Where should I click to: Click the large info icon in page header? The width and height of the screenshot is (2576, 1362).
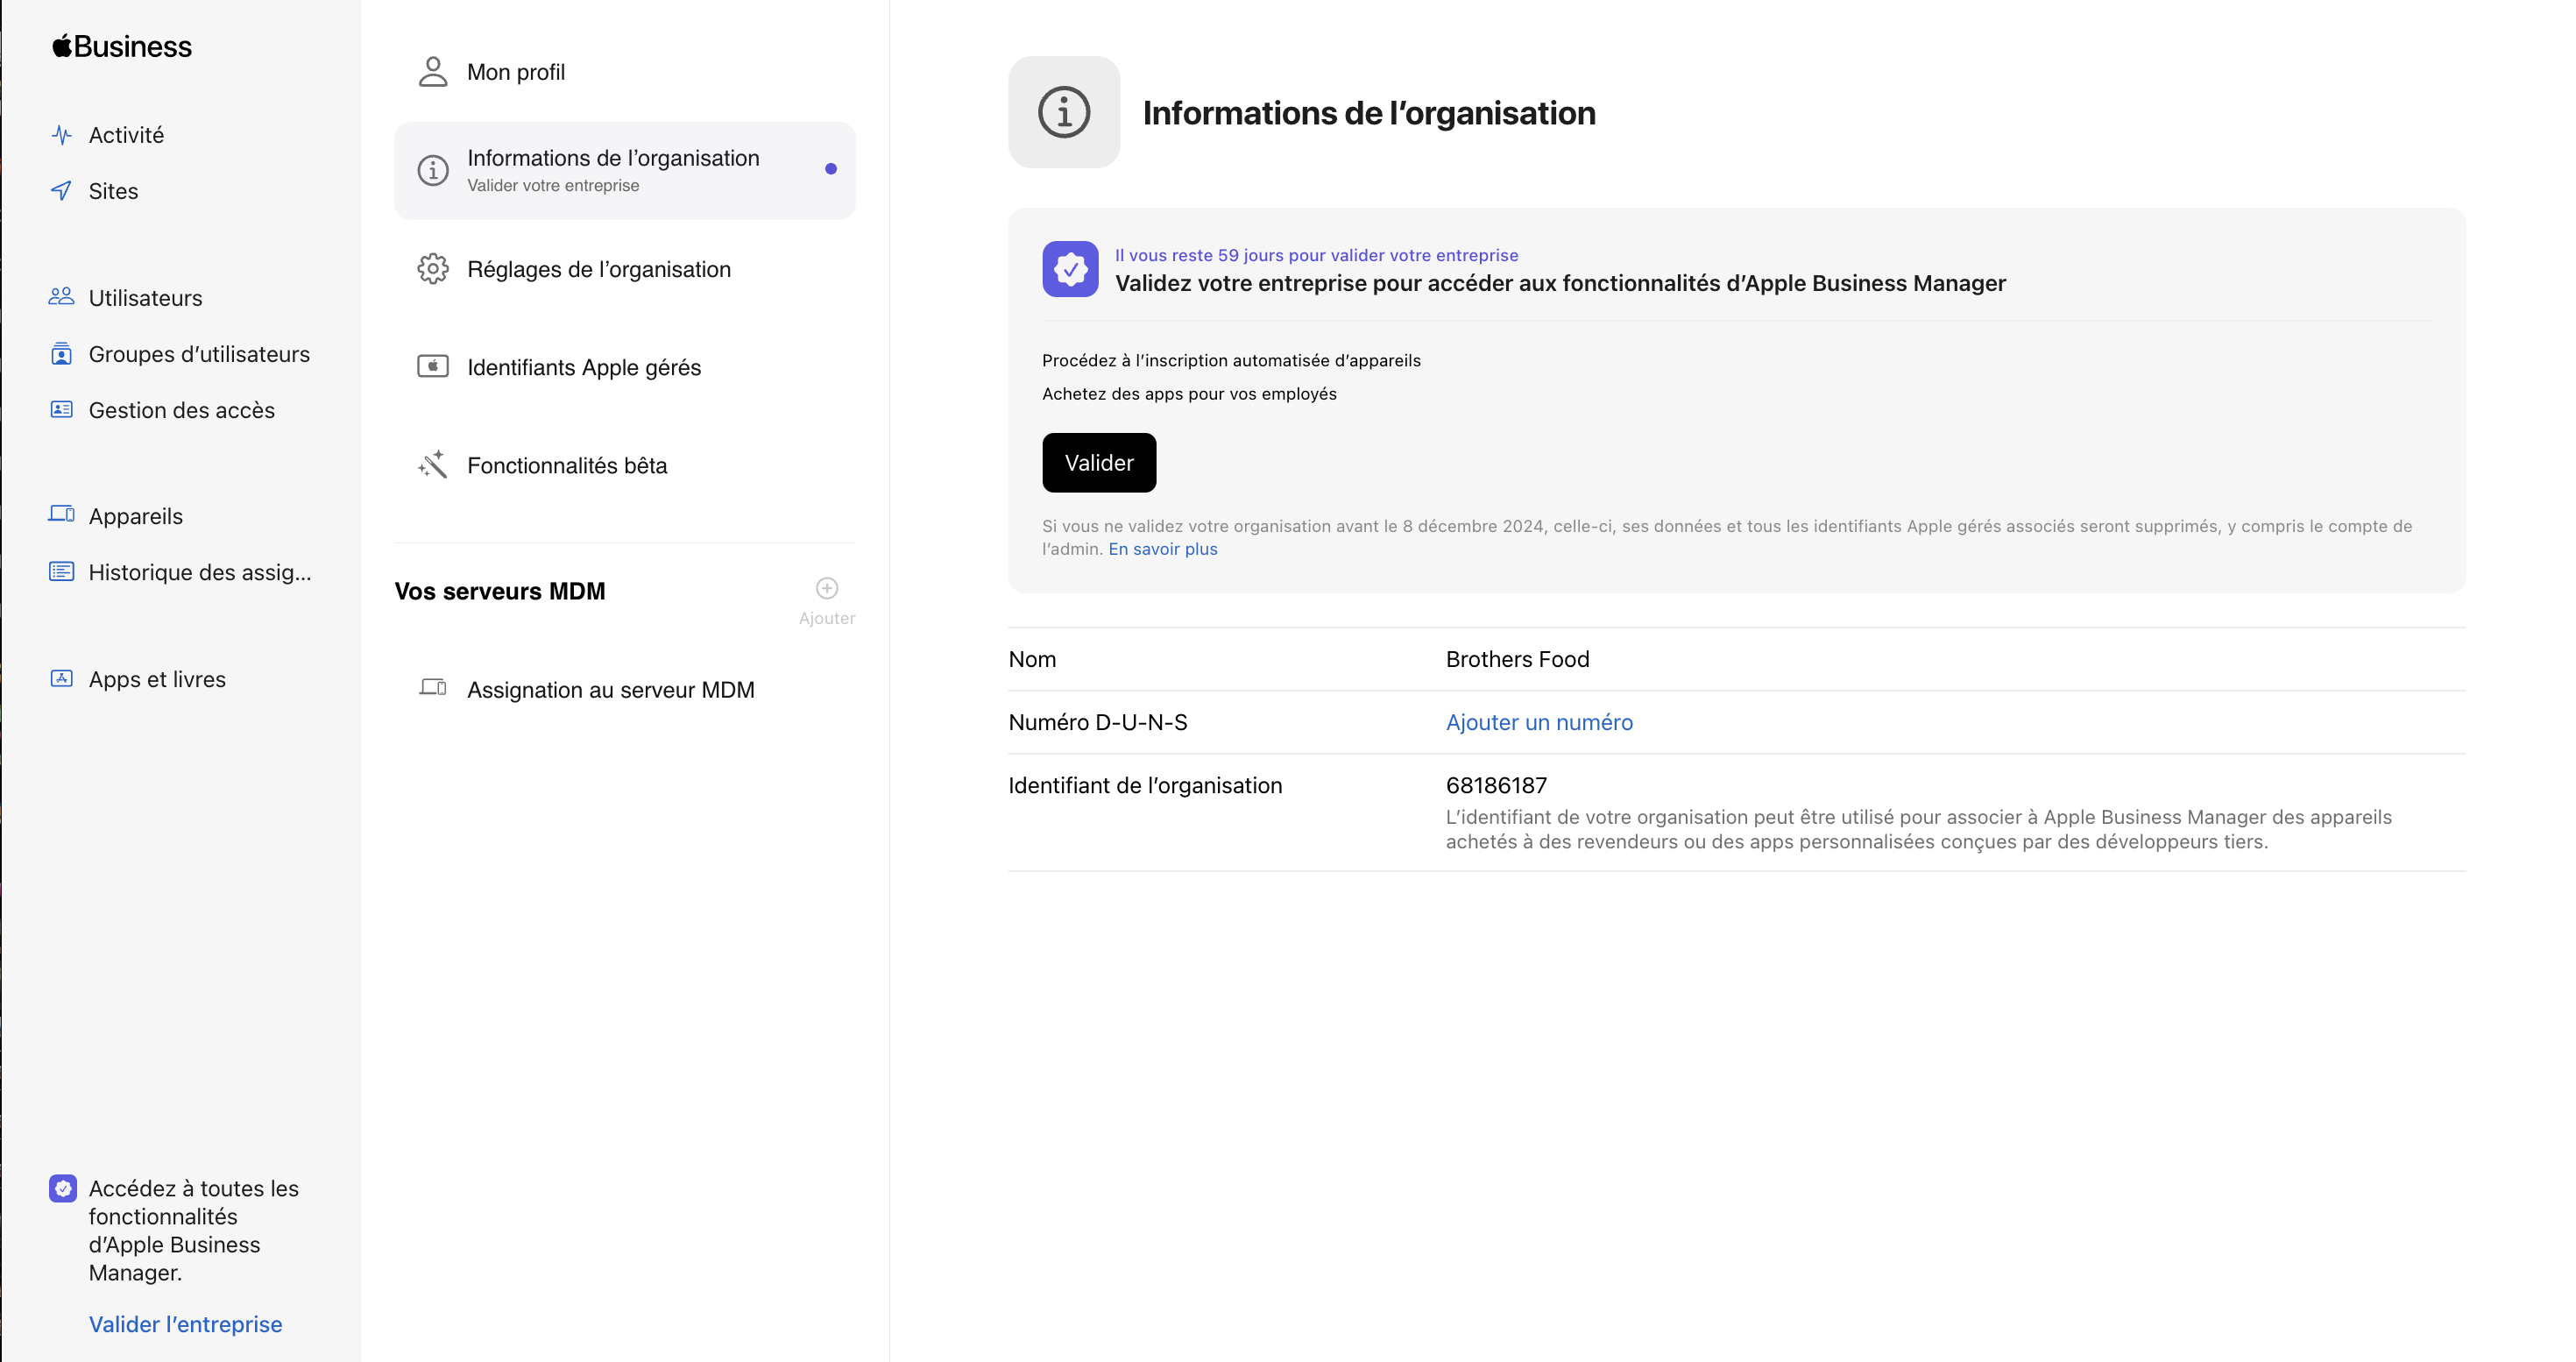(x=1064, y=112)
